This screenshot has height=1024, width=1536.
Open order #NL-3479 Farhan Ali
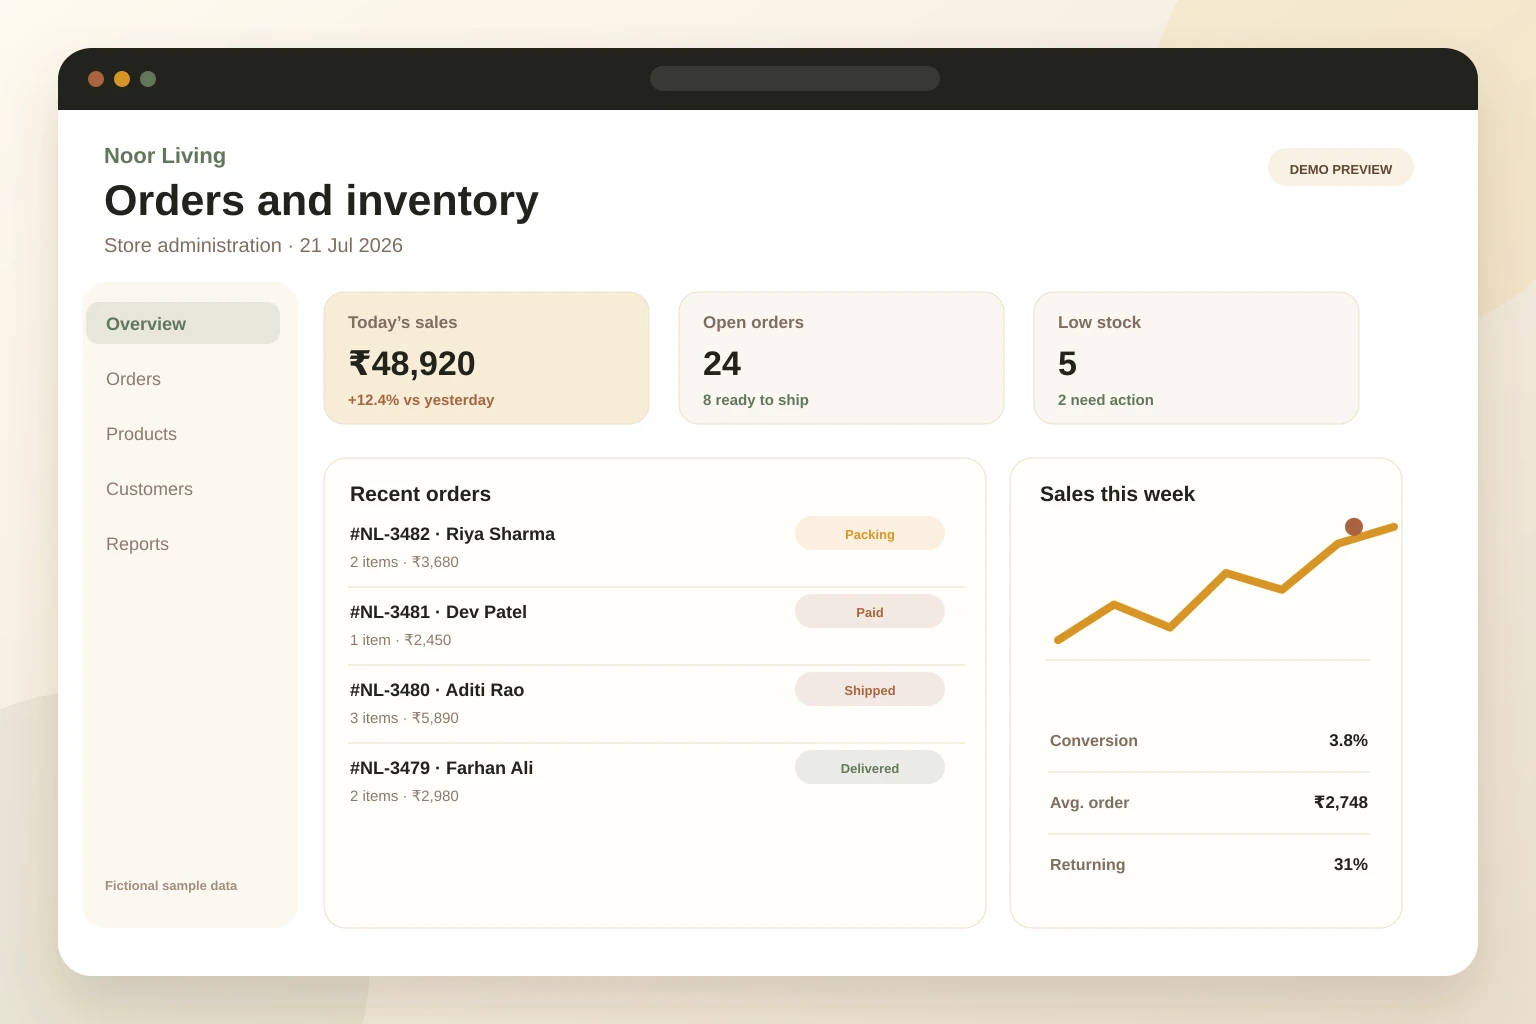(441, 768)
